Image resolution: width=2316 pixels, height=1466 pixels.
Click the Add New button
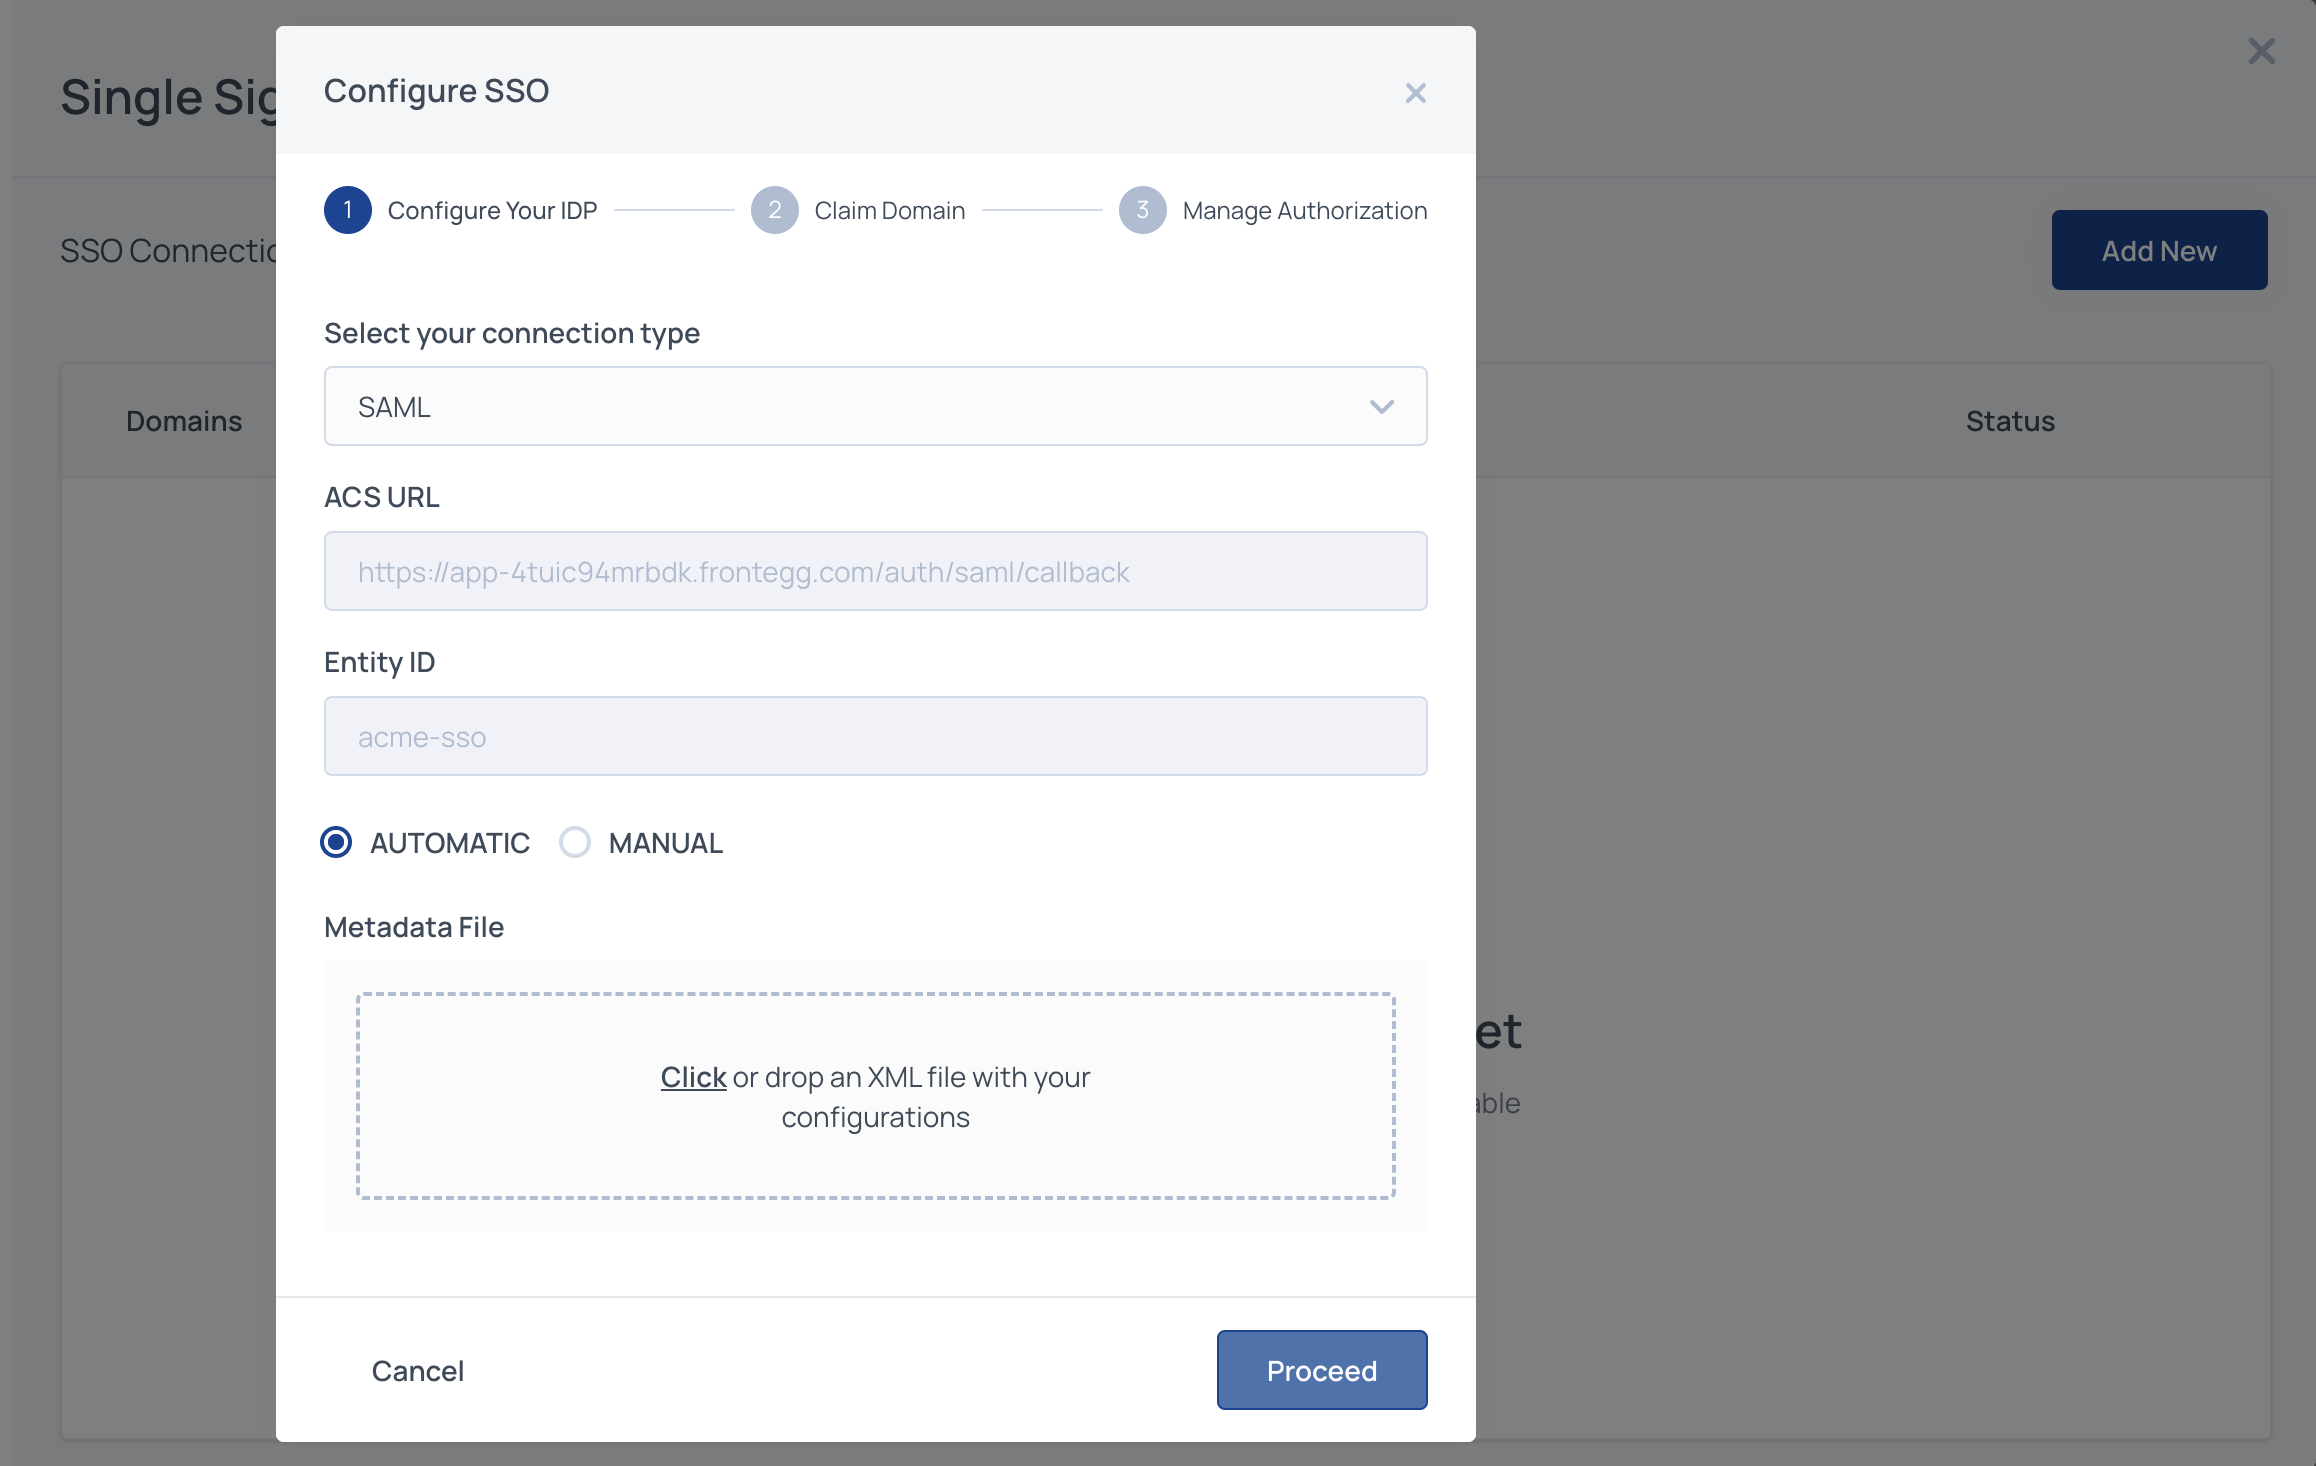pos(2159,250)
